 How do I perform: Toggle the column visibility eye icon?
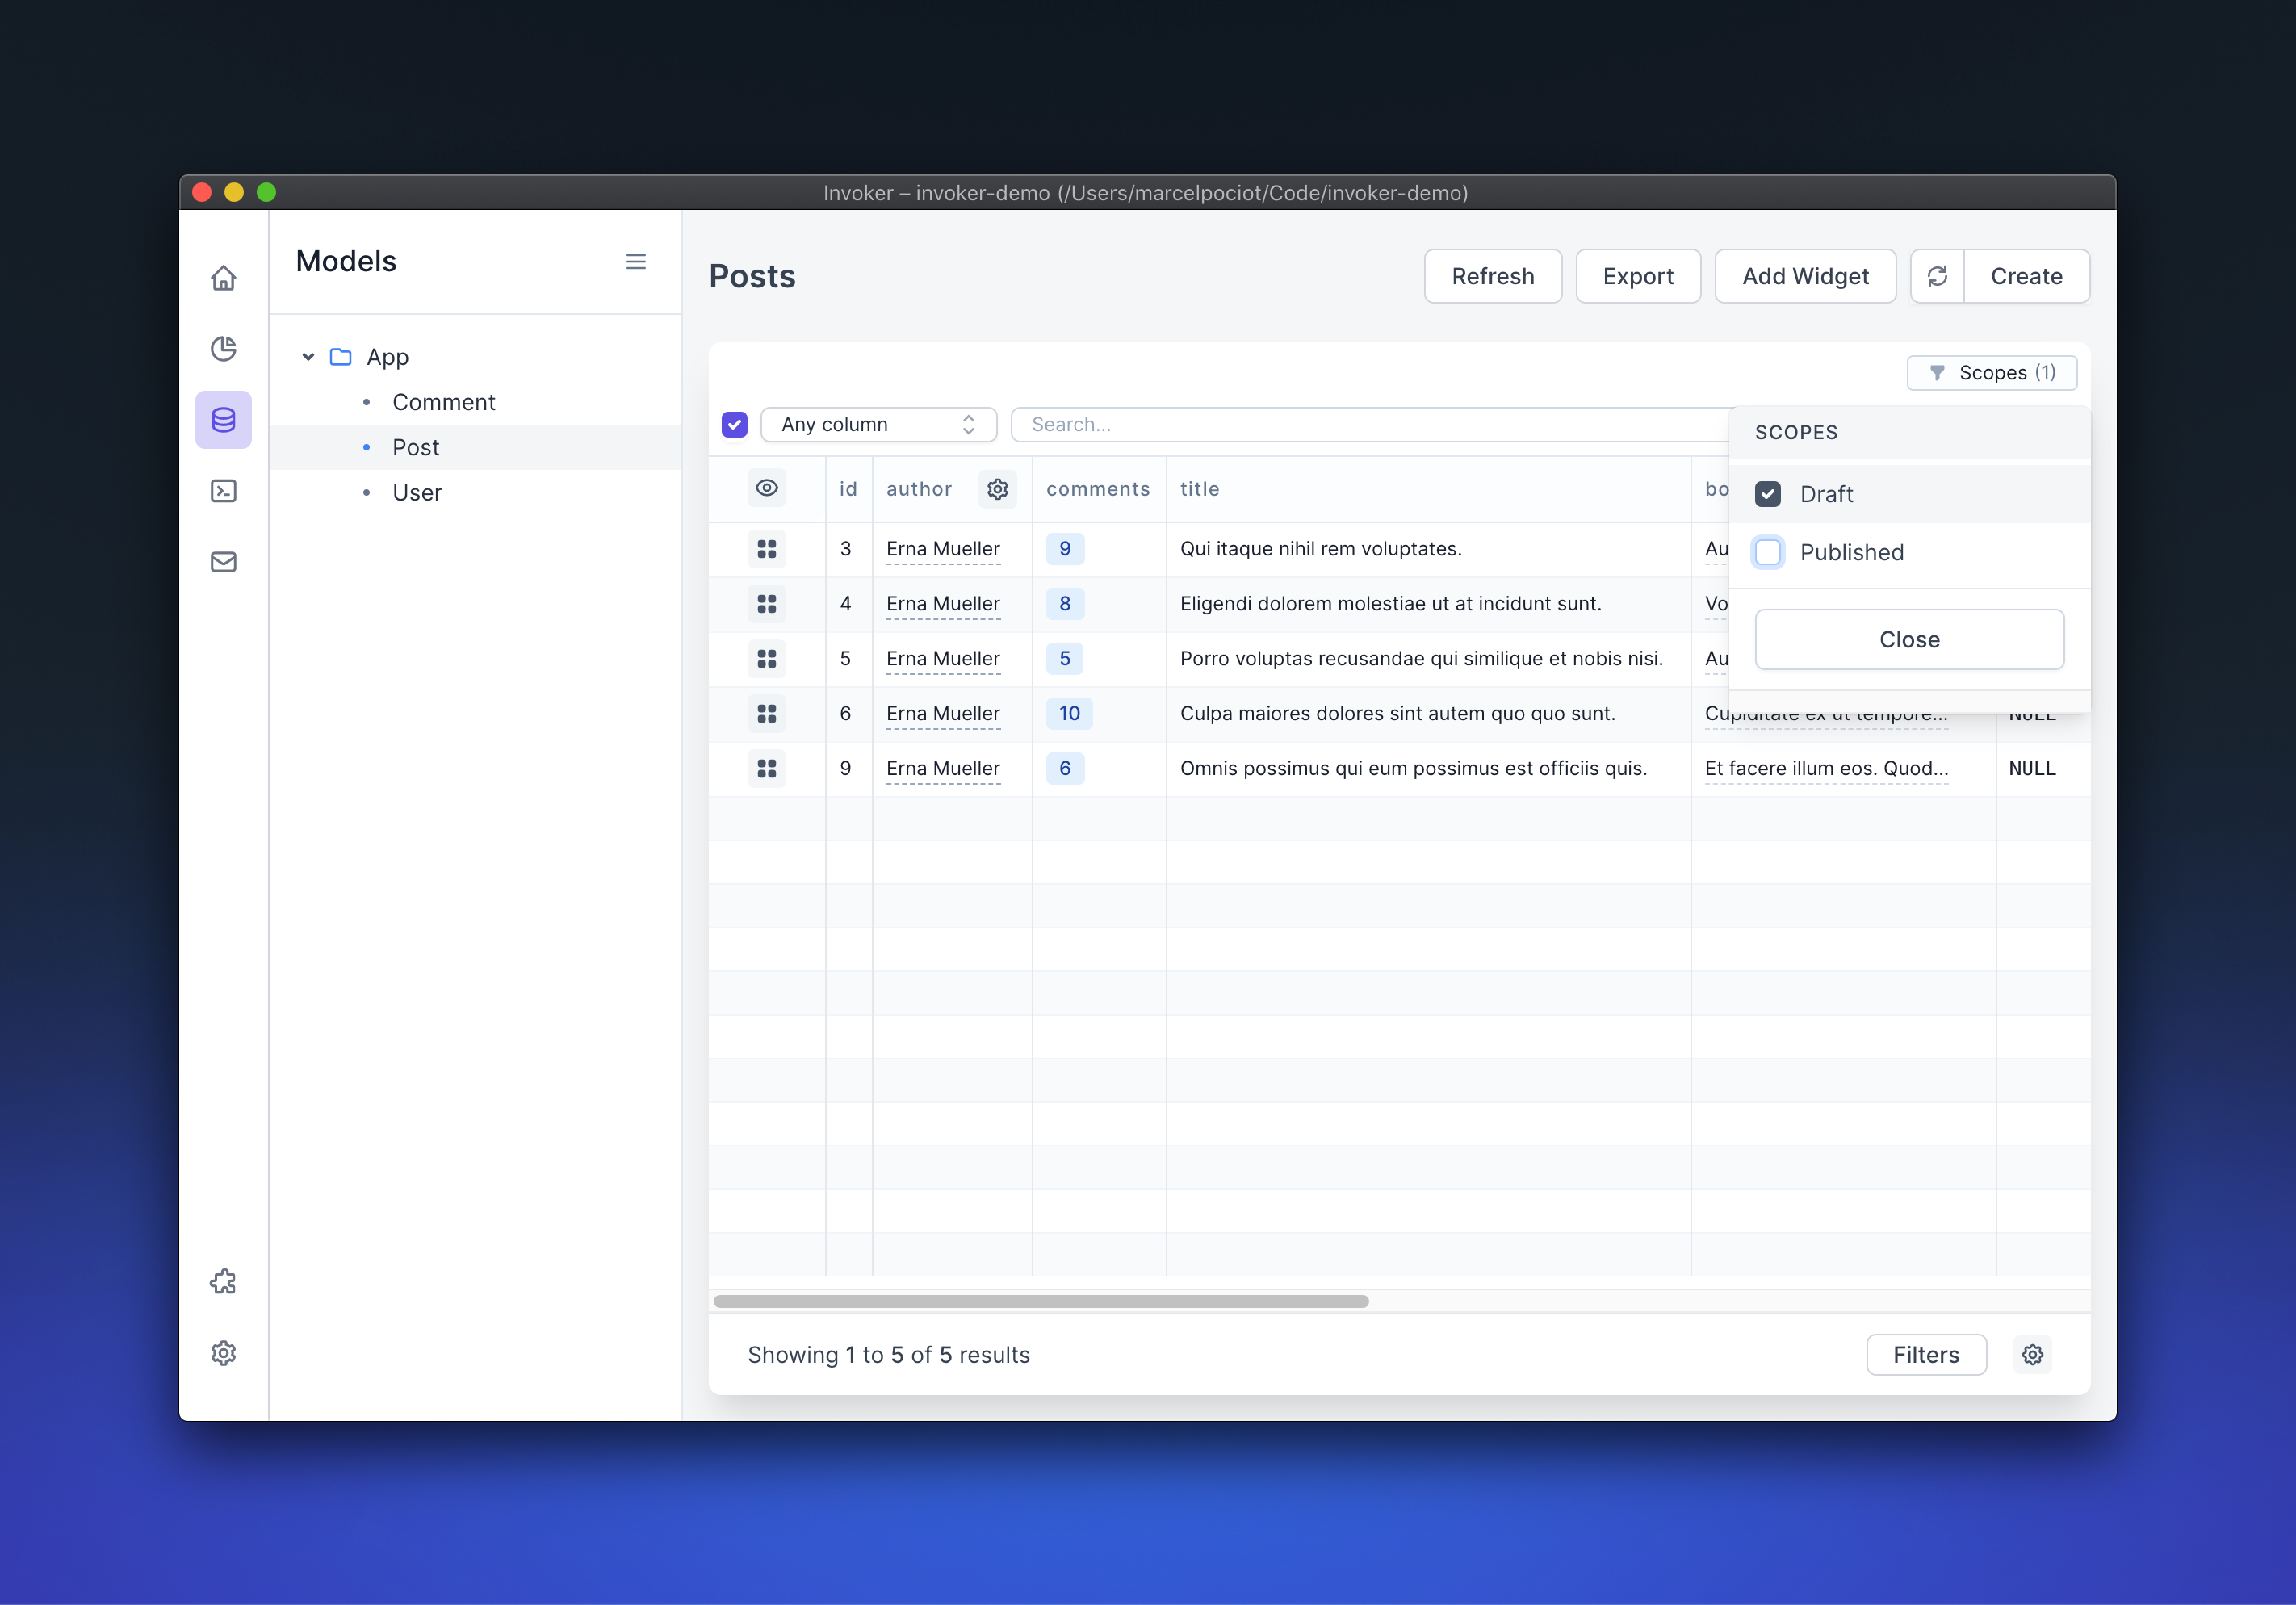767,488
